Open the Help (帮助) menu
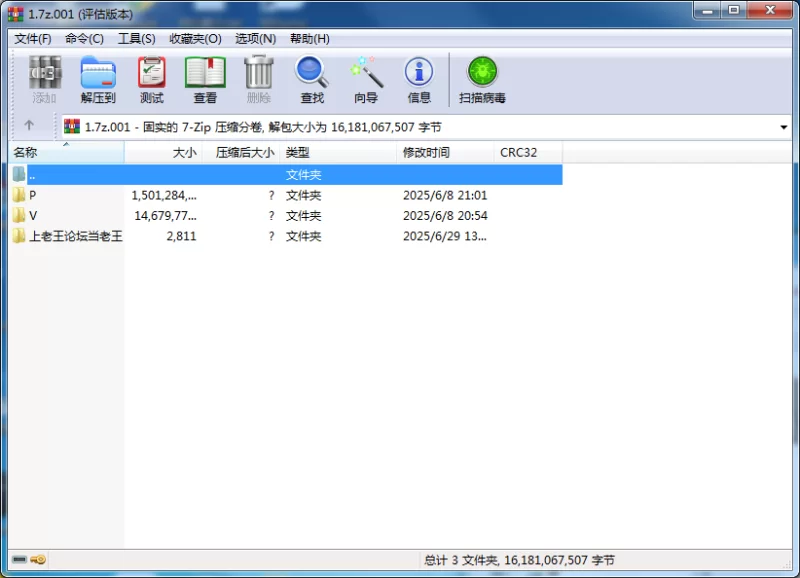 click(310, 39)
